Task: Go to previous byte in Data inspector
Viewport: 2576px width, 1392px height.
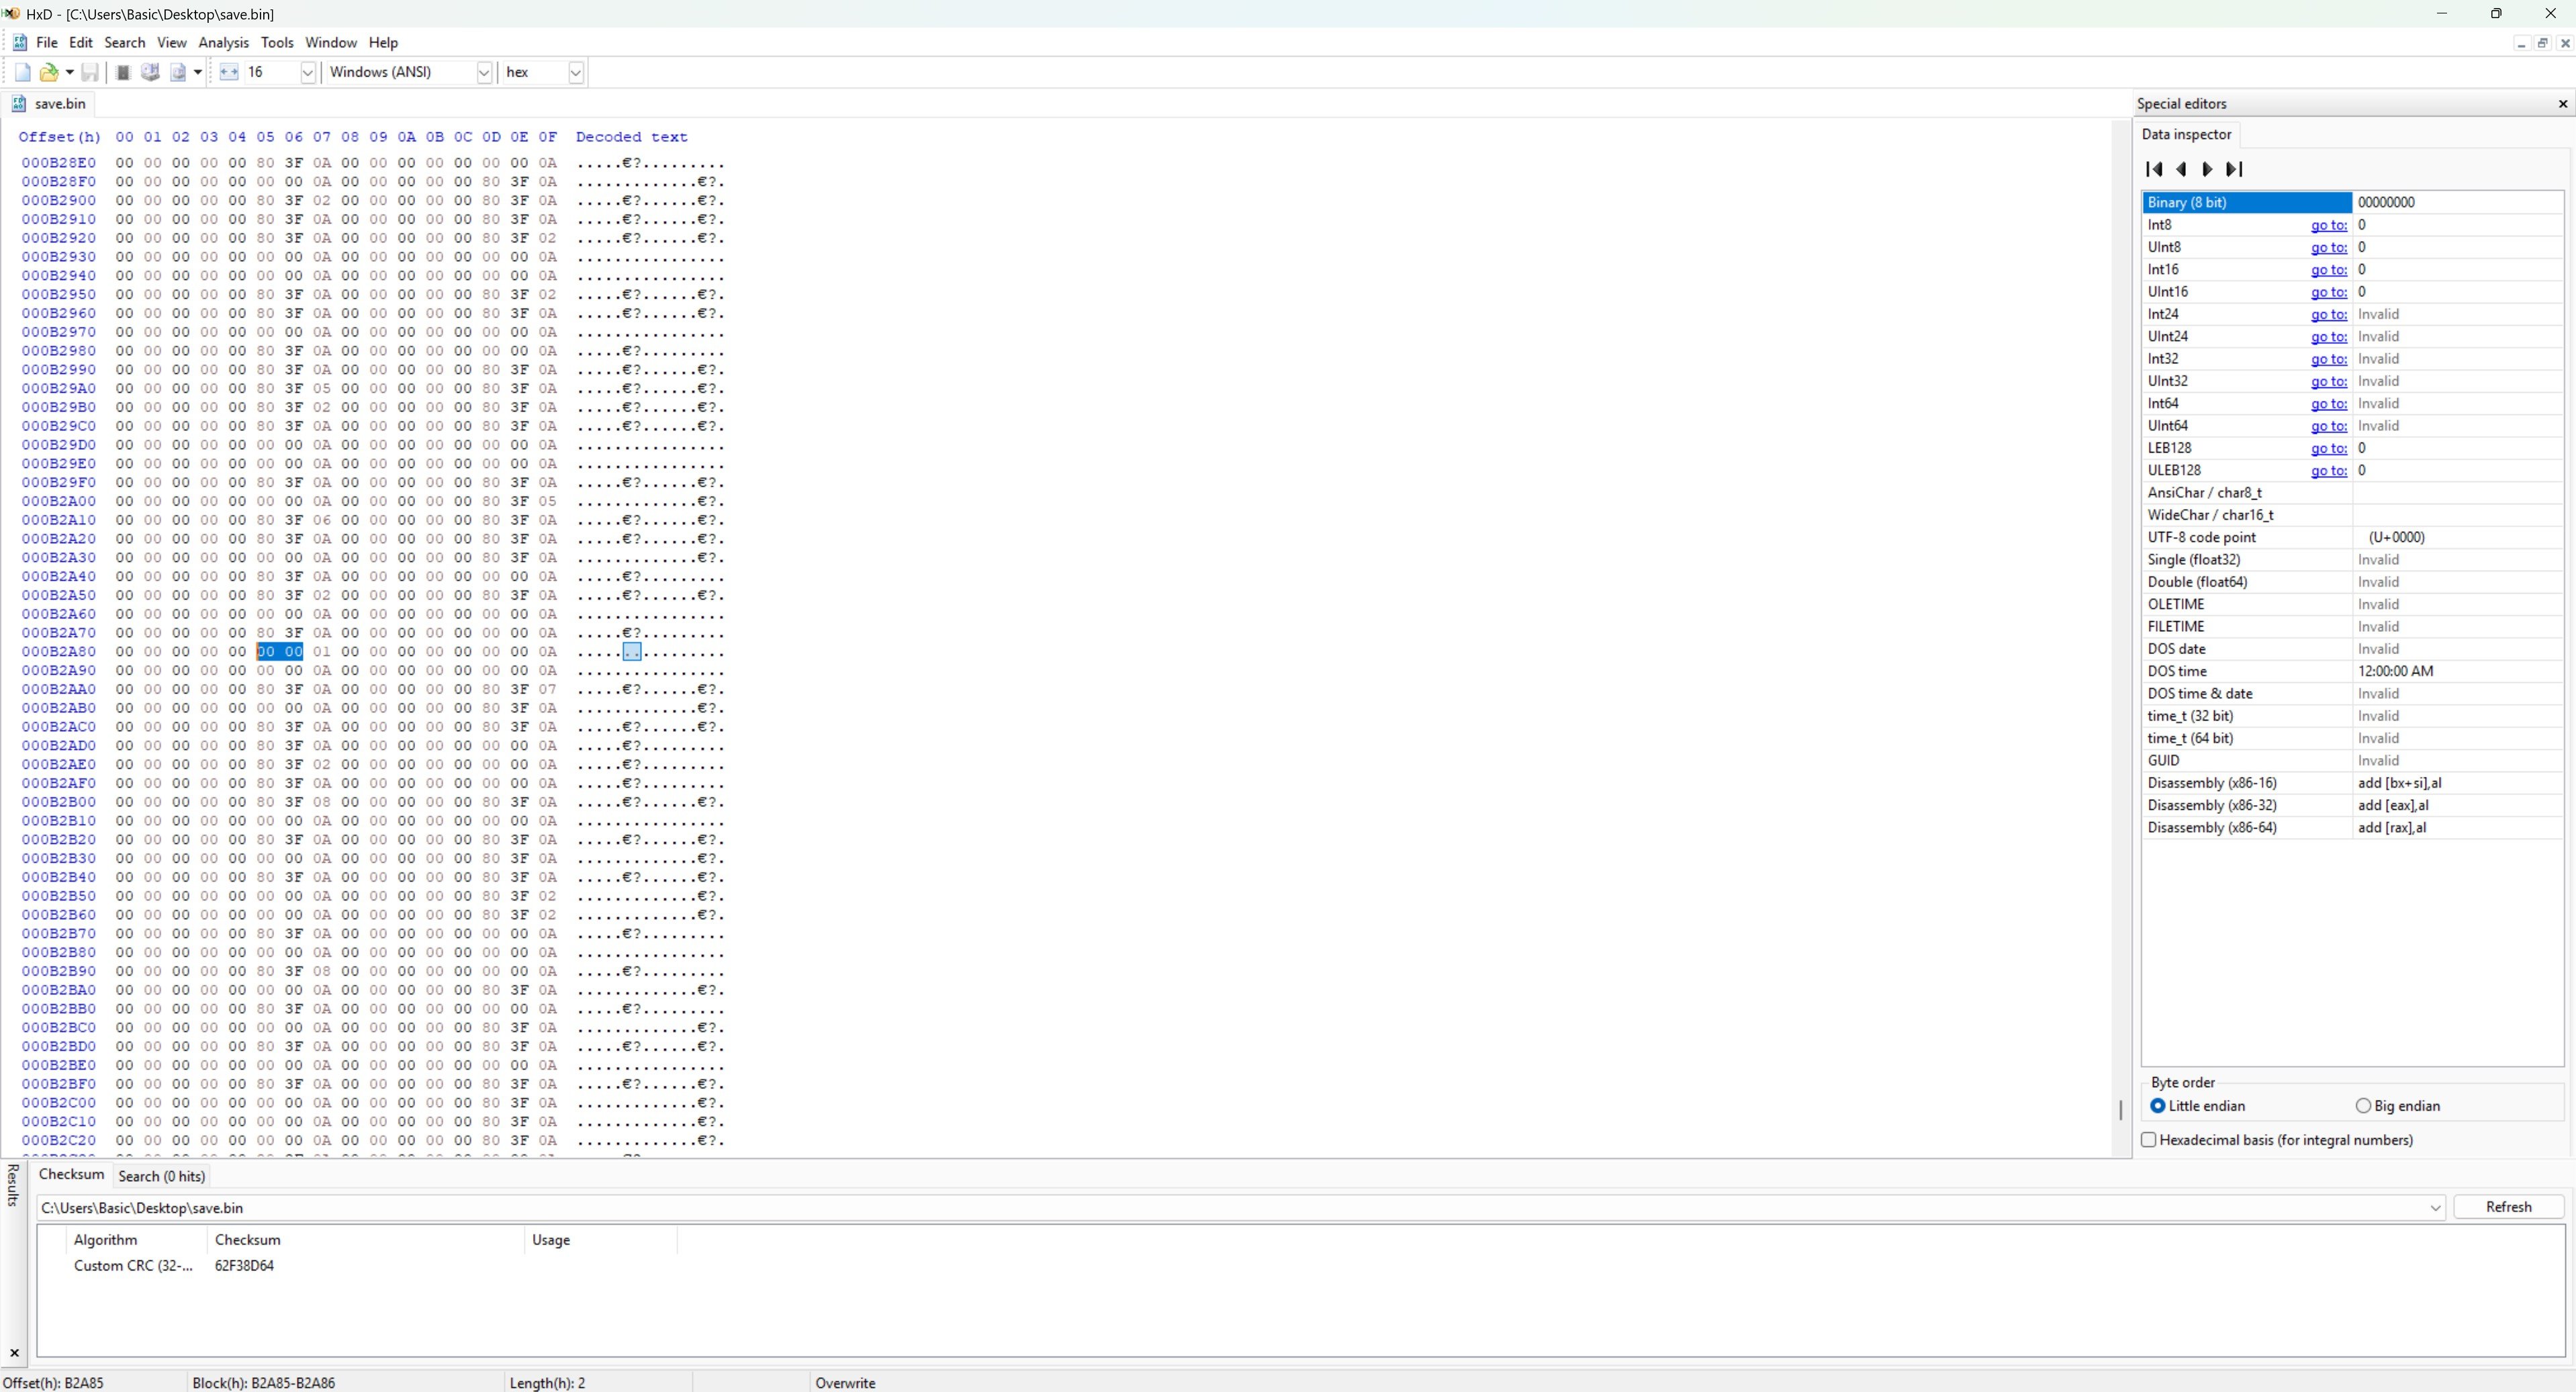Action: (x=2182, y=169)
